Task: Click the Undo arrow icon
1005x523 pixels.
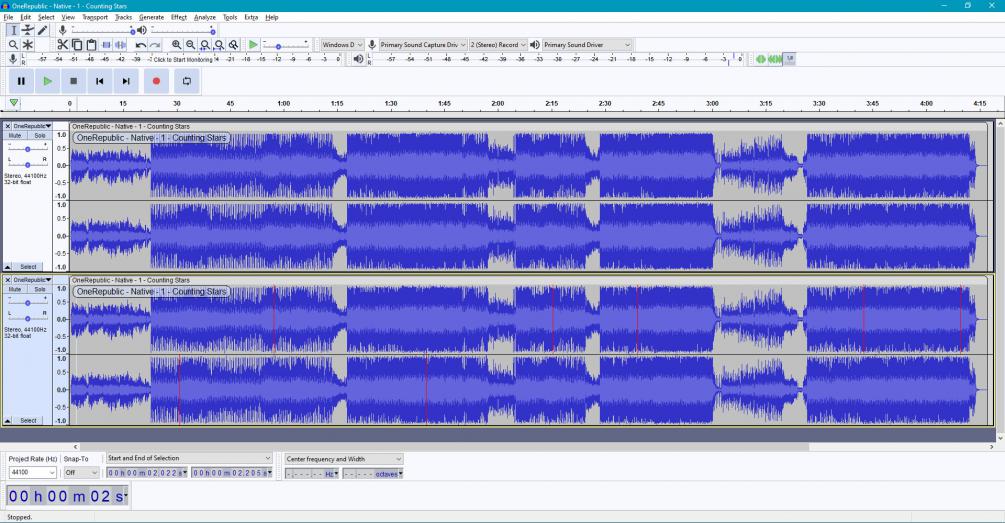Action: [x=141, y=45]
